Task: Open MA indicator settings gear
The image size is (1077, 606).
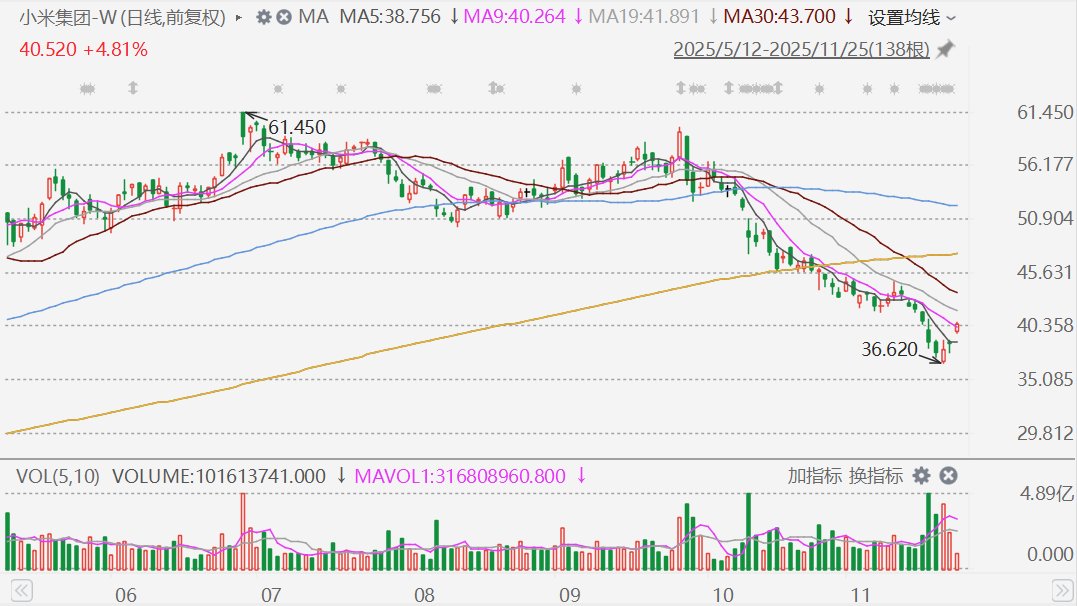Action: click(x=263, y=17)
